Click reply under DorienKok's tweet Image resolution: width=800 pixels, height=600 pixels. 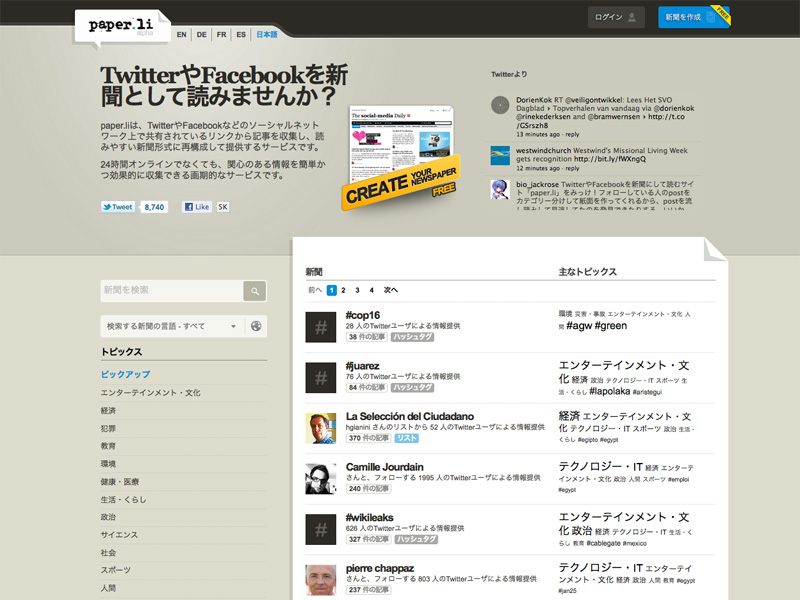[x=572, y=134]
